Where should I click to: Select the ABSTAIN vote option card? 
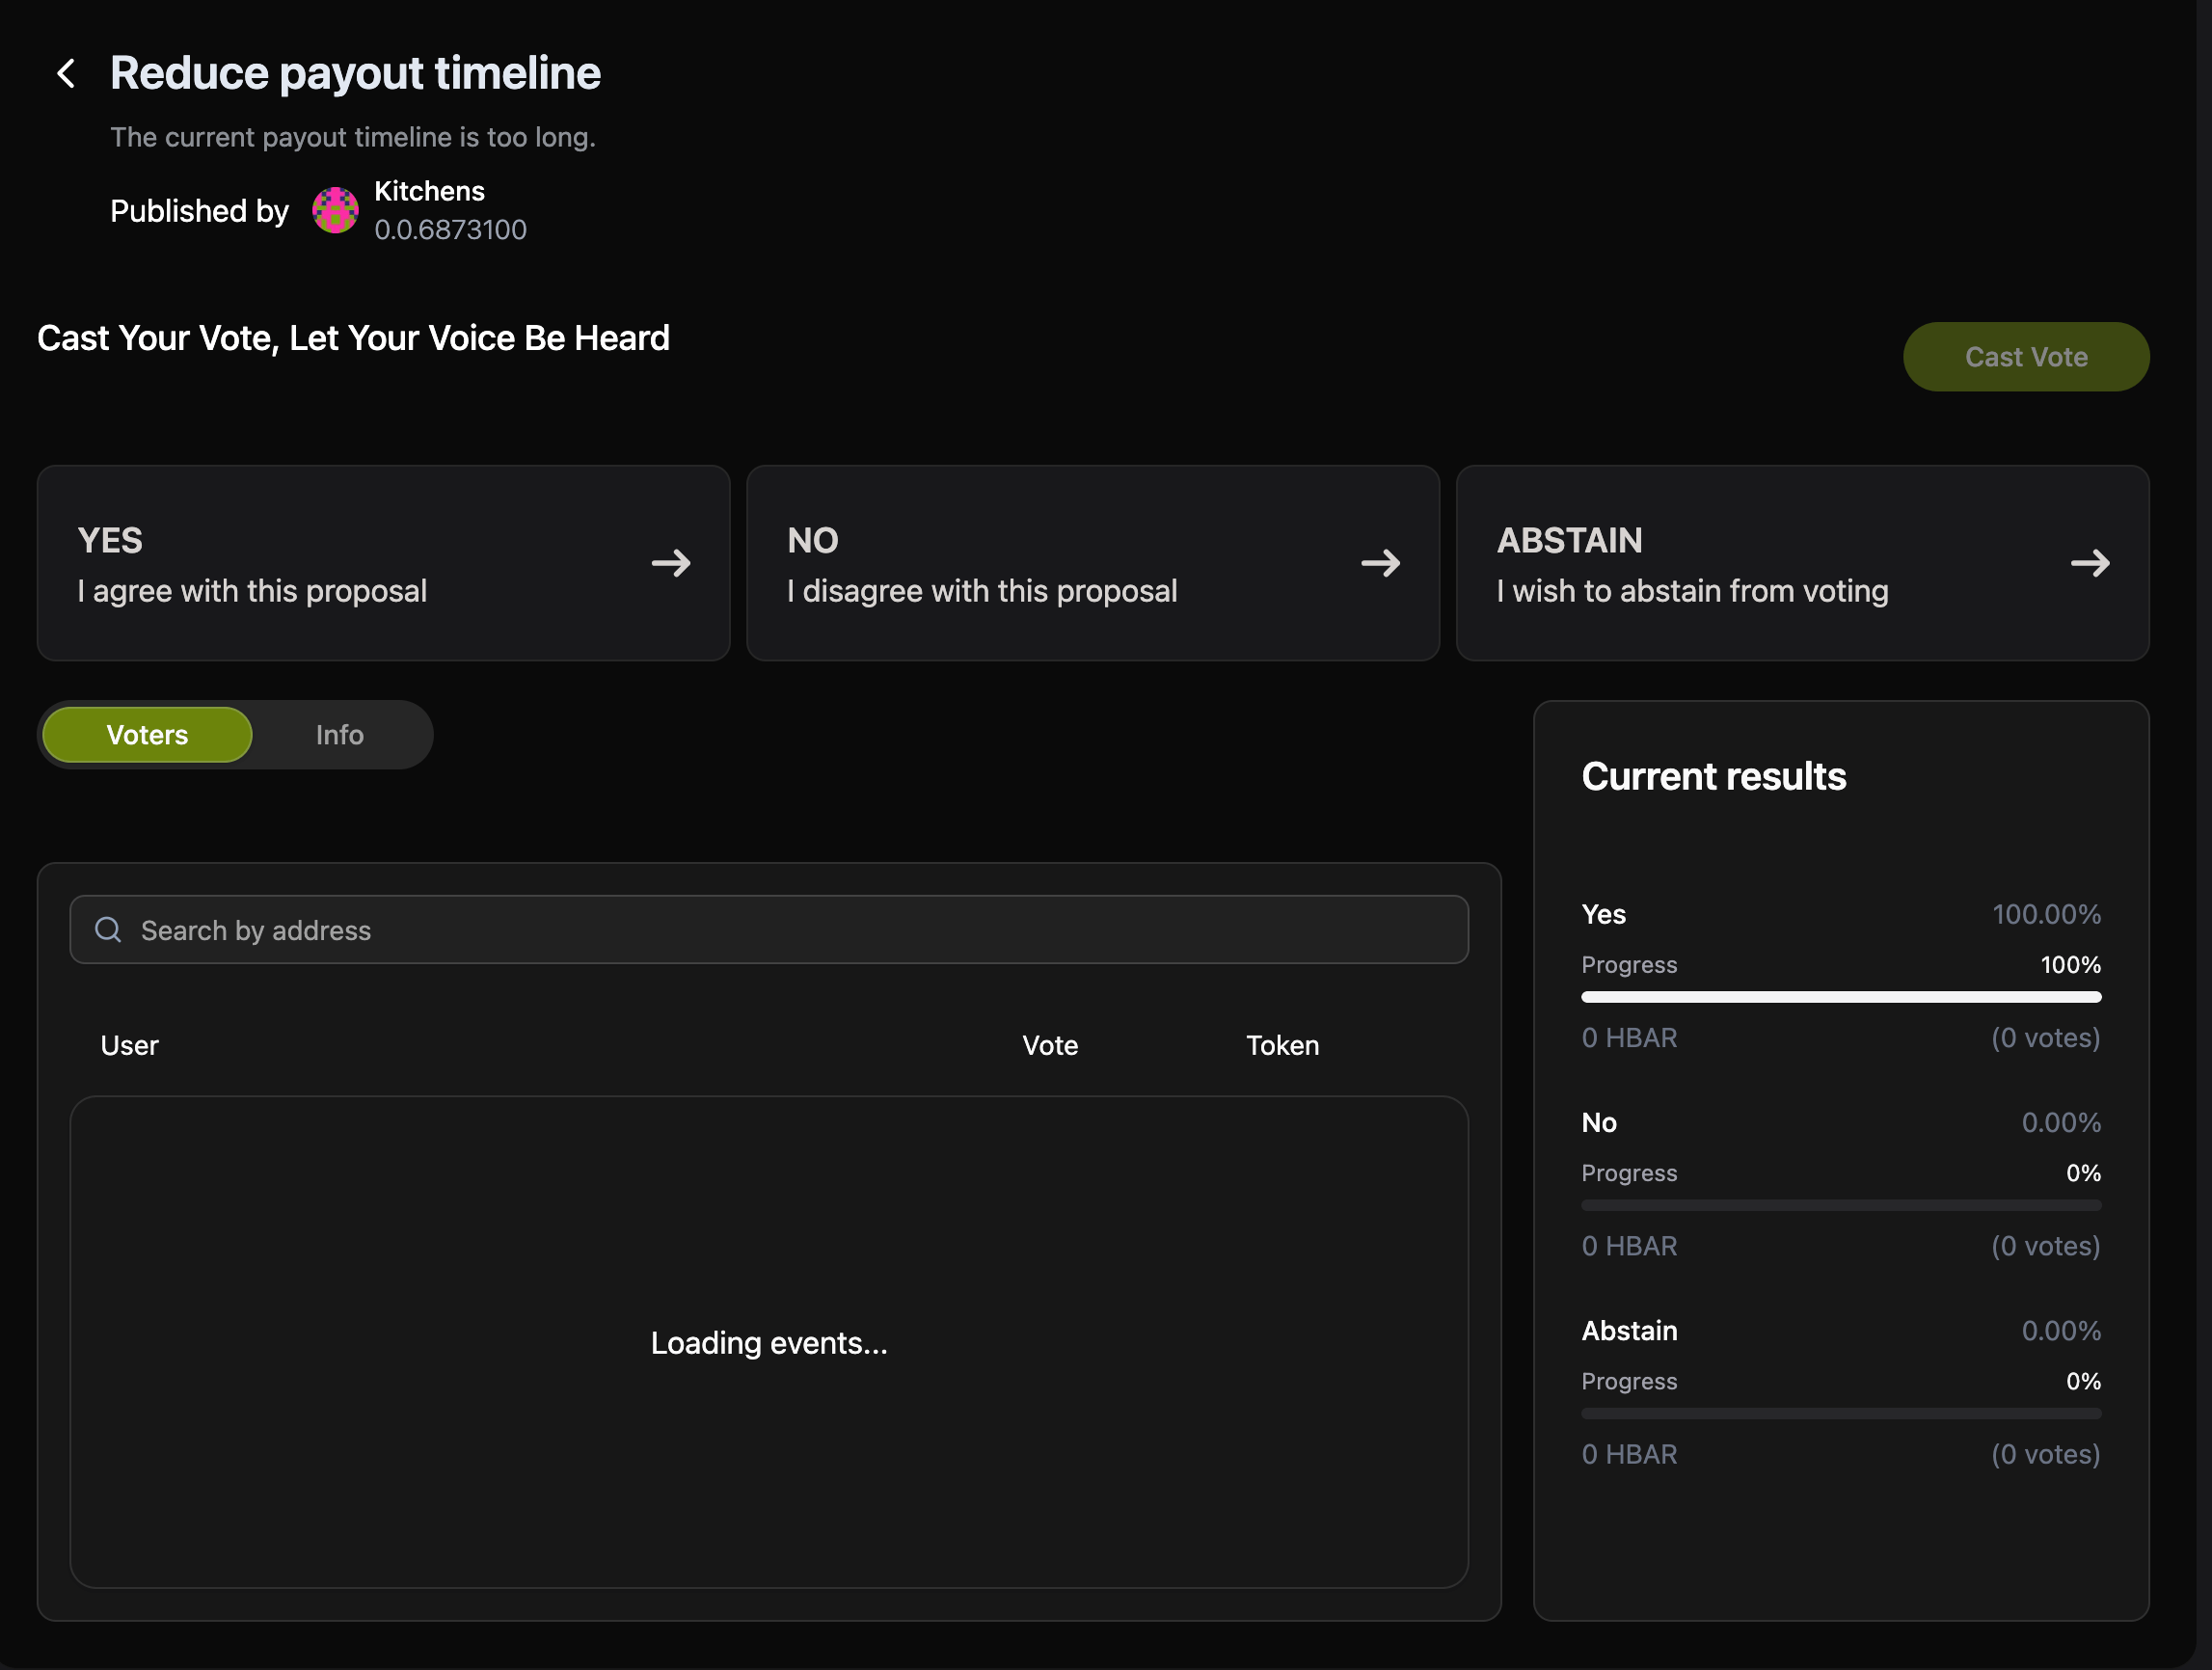click(x=1760, y=563)
